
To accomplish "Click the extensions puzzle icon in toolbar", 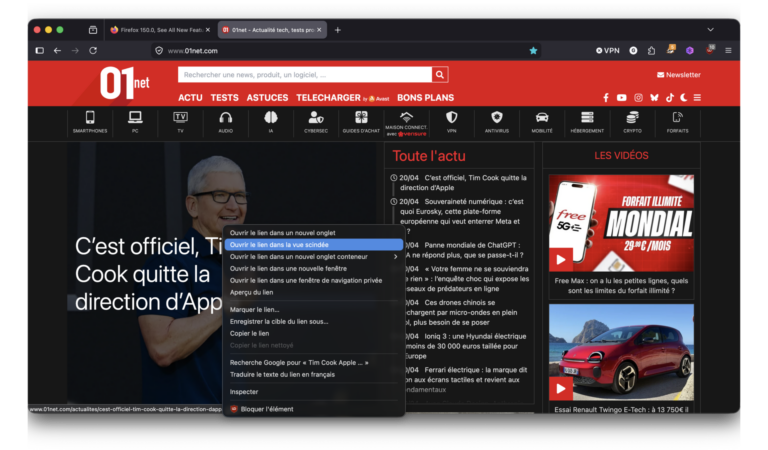I will tap(651, 50).
